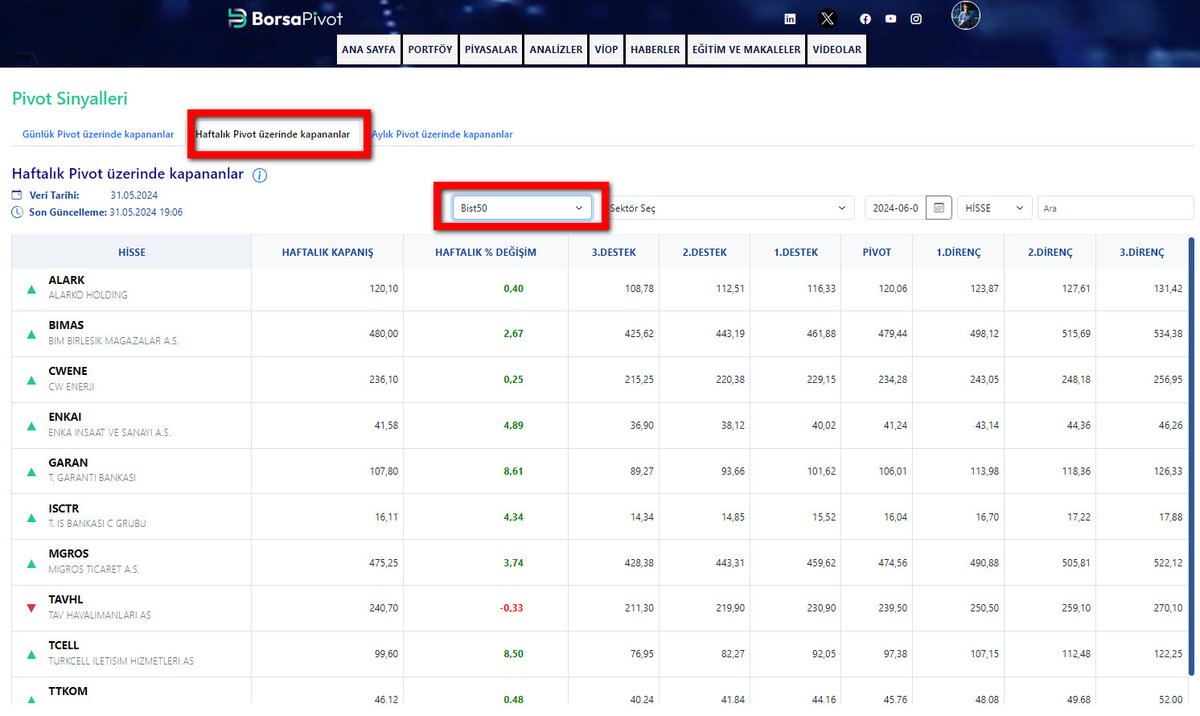Switch to Haftalık Pivot üzerinde kapananlar tab
Viewport: 1200px width, 716px height.
(x=273, y=134)
